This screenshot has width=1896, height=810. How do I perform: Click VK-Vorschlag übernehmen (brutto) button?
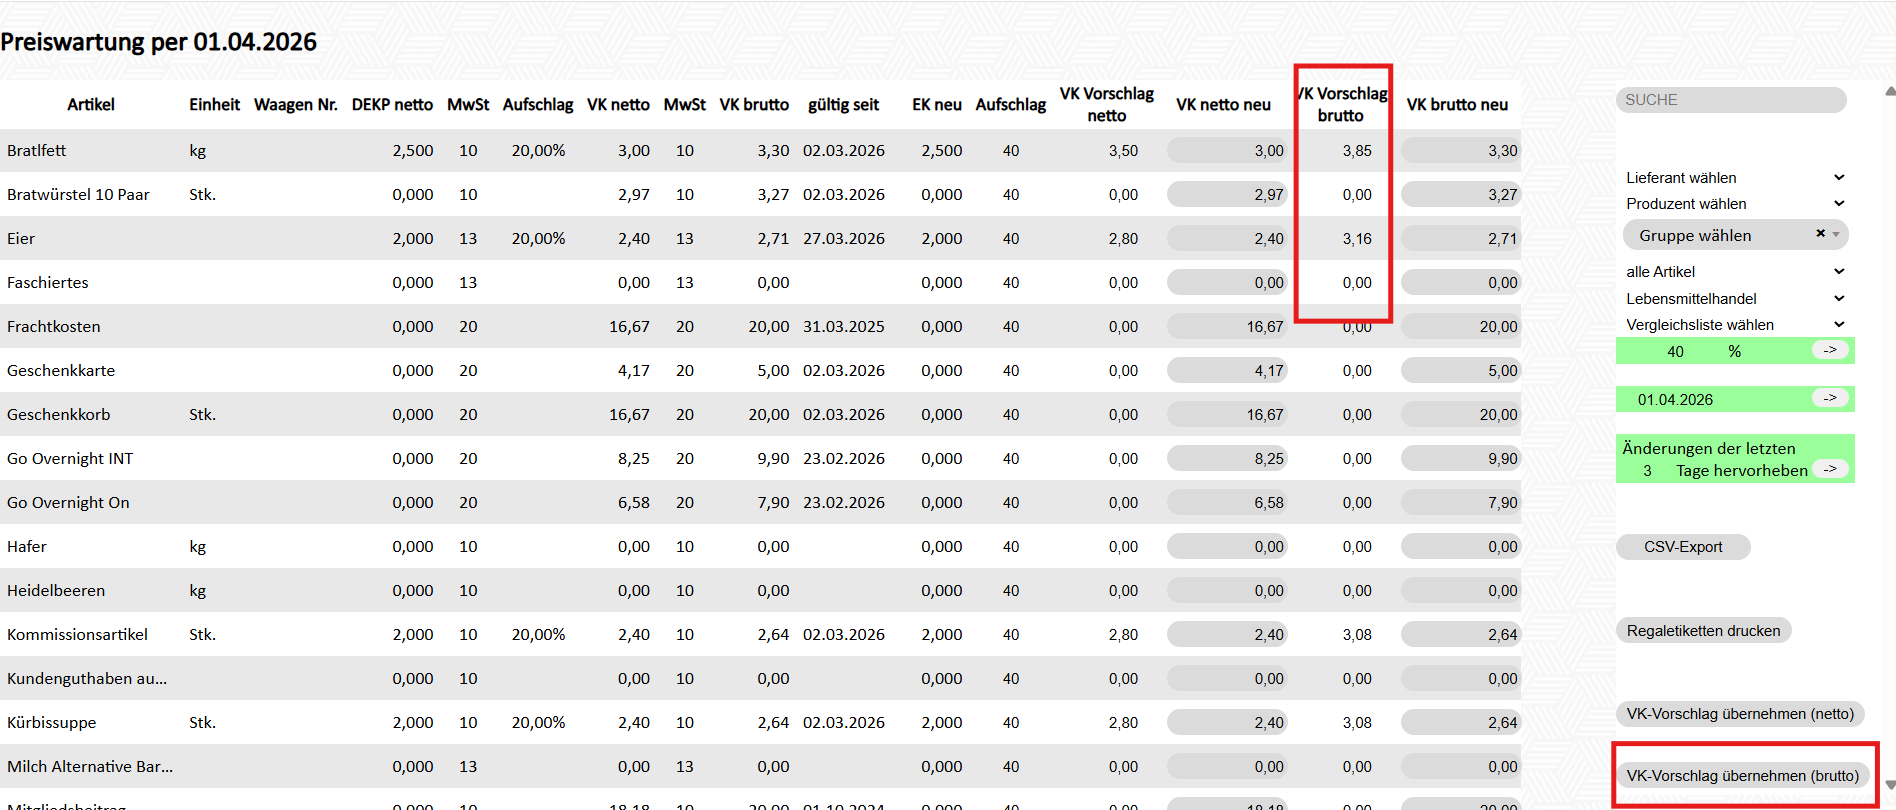[1742, 776]
